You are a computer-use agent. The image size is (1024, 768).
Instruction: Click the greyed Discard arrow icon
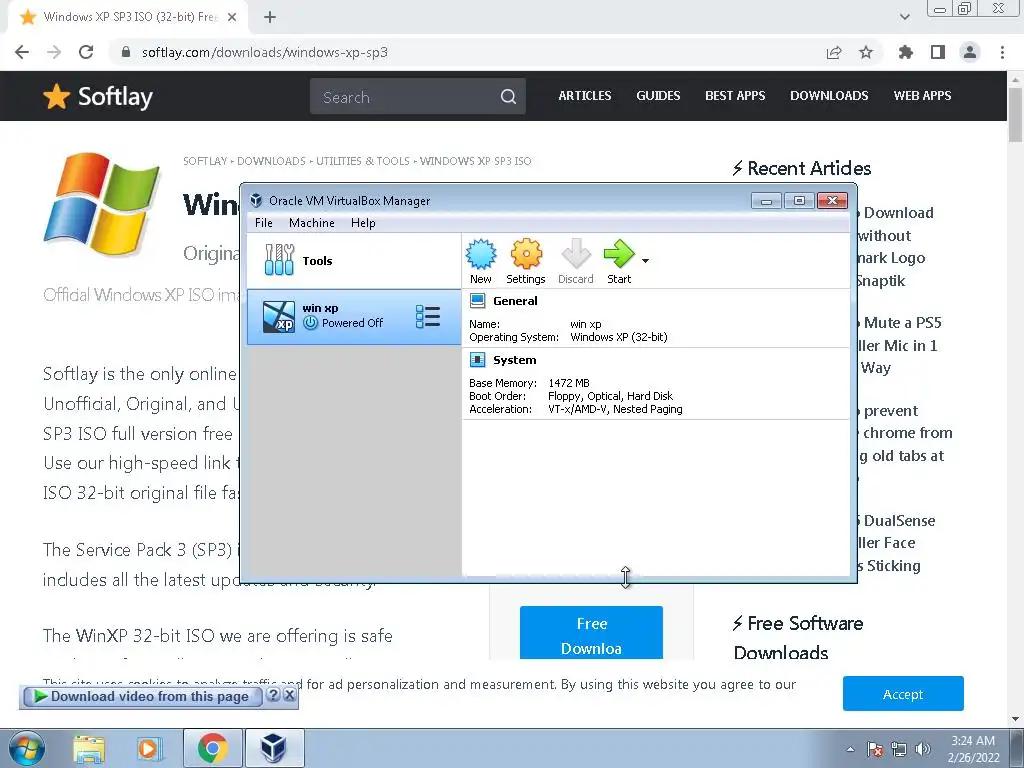(x=575, y=261)
